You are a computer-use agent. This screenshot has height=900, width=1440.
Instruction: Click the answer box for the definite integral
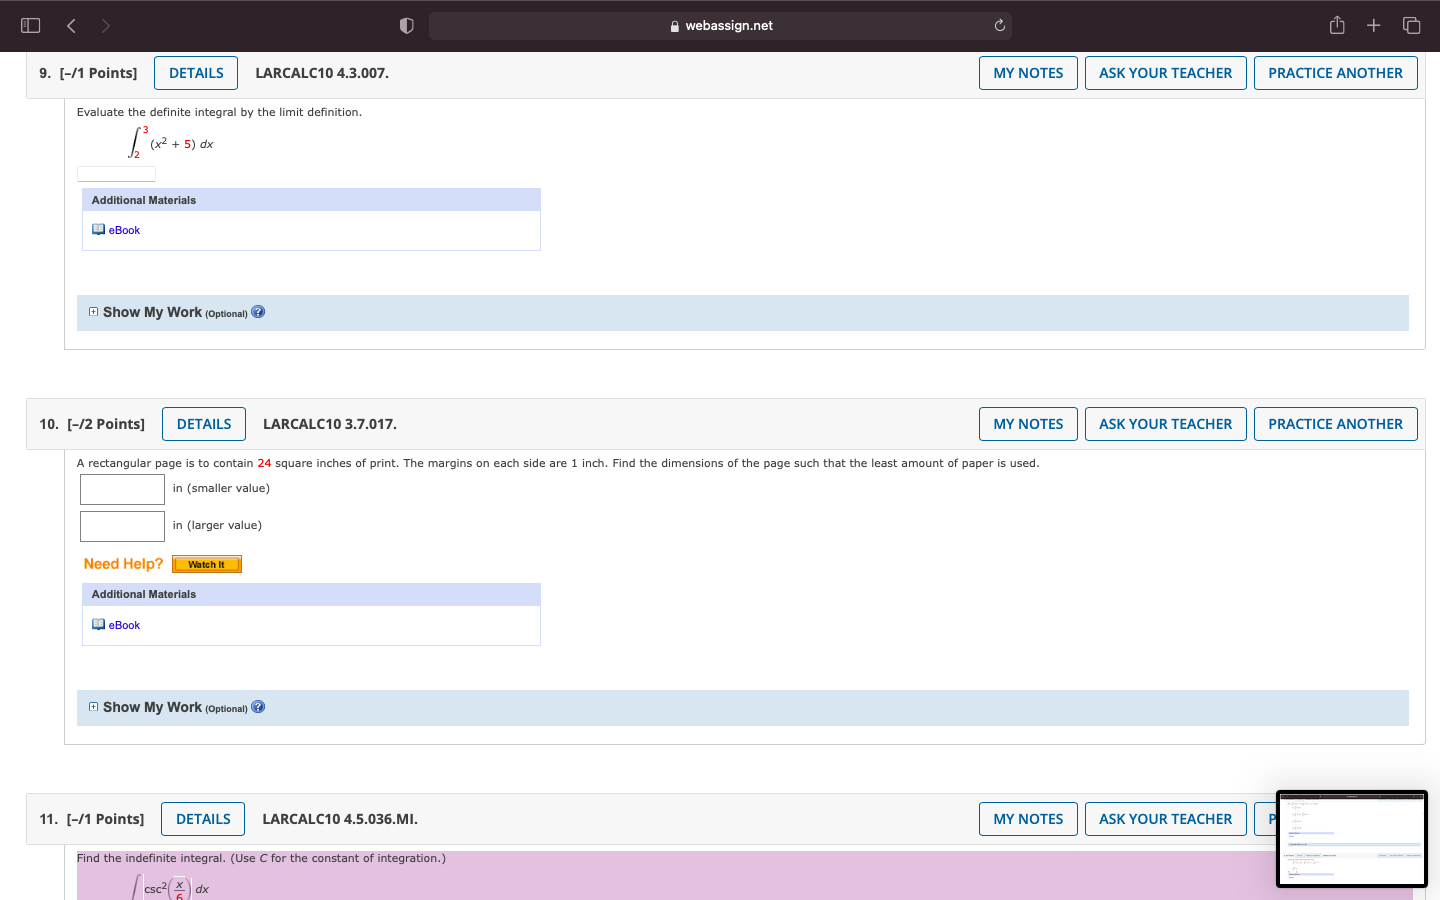(x=116, y=173)
